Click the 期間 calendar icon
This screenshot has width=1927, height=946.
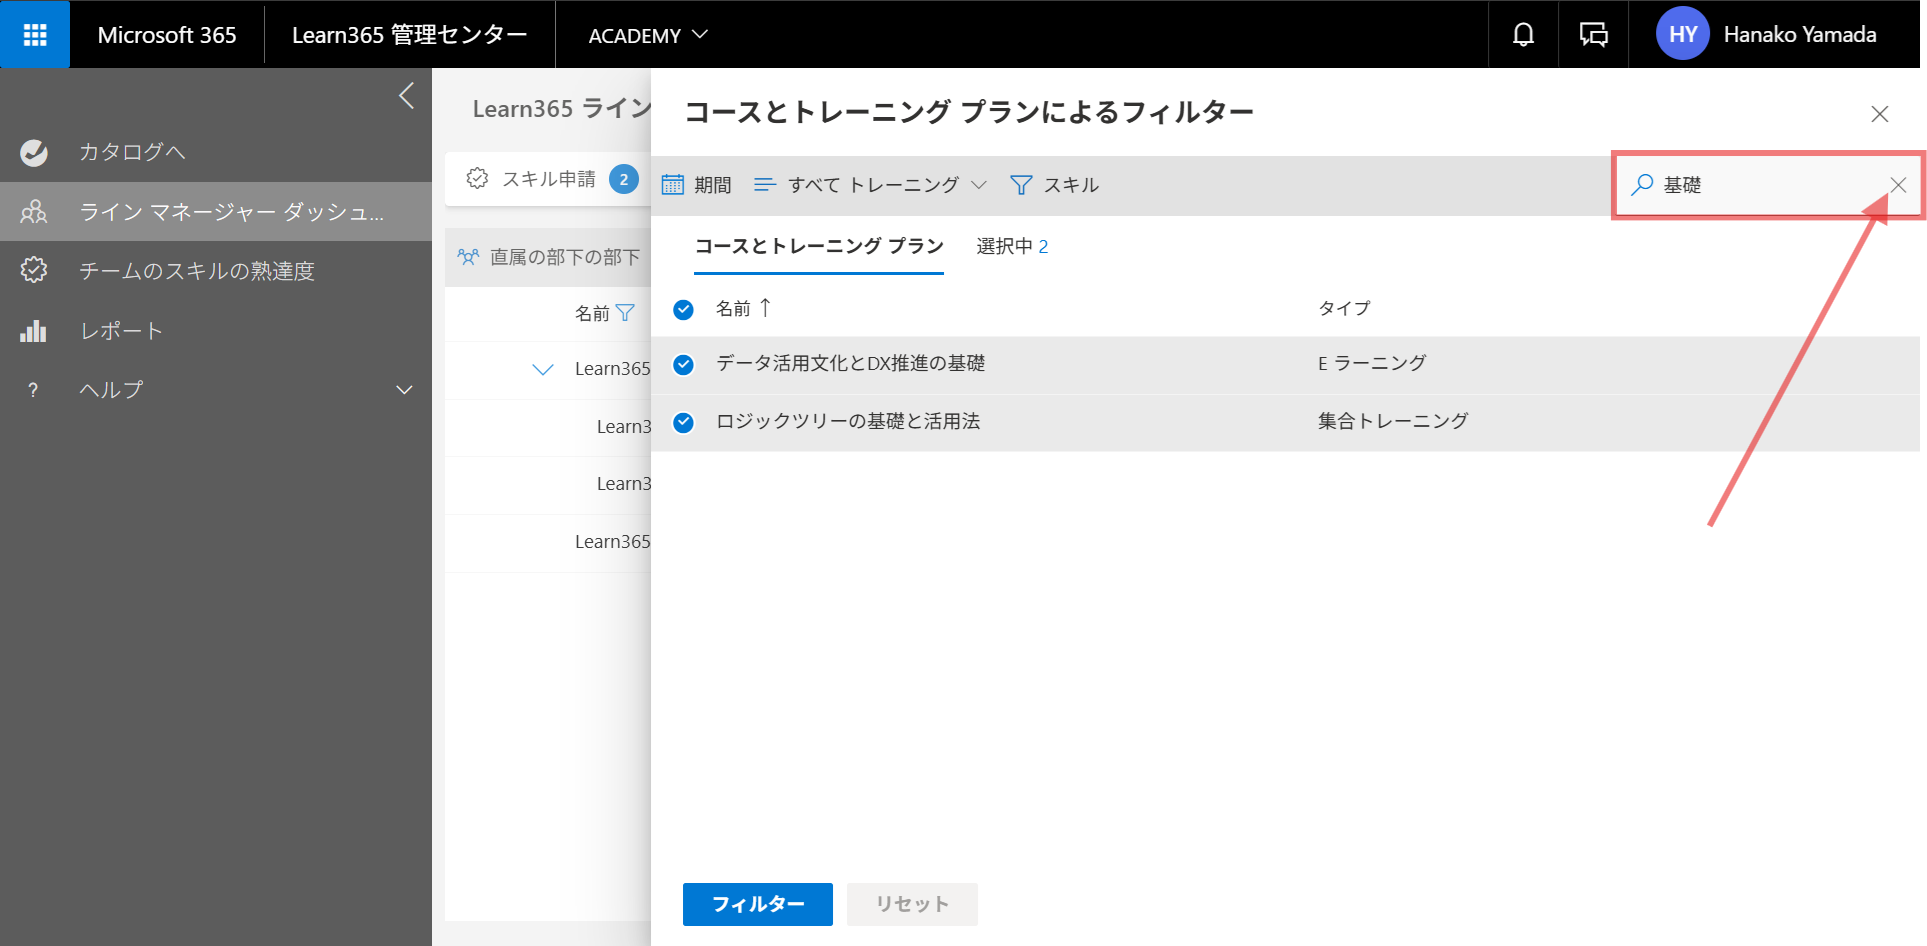pos(673,185)
